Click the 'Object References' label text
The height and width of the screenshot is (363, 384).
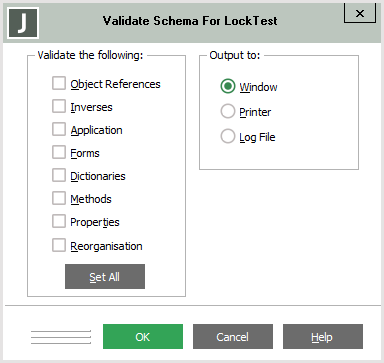pos(115,84)
